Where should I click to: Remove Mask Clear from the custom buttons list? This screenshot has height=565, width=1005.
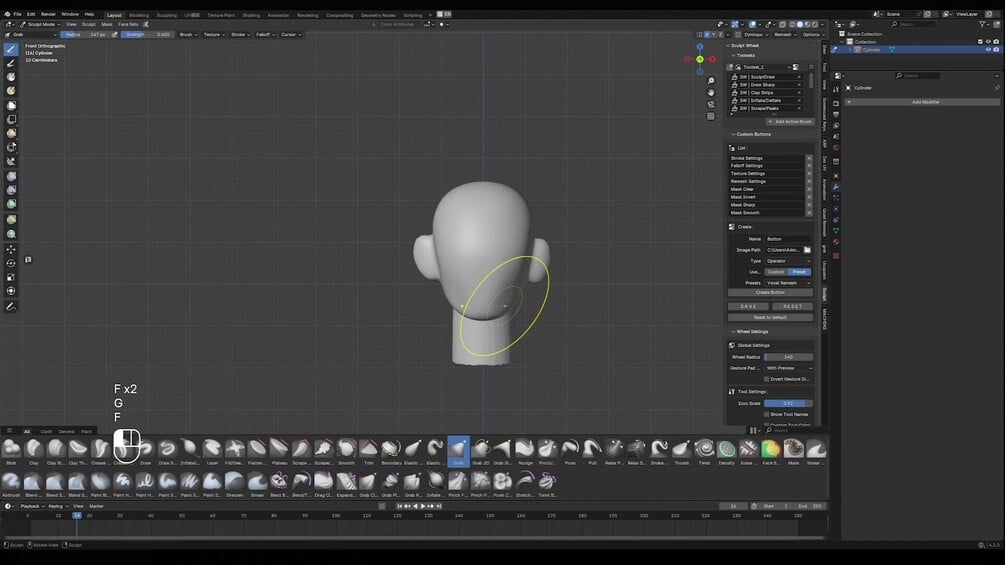809,189
